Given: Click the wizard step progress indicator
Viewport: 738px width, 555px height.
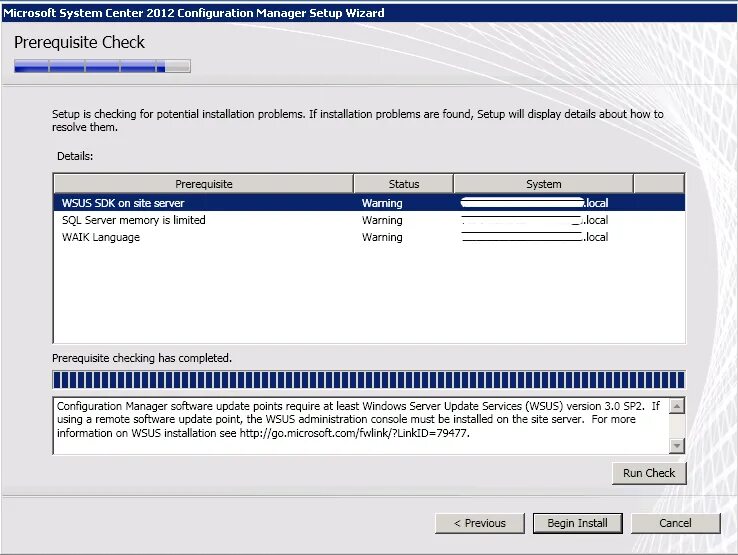Looking at the screenshot, I should (x=102, y=66).
